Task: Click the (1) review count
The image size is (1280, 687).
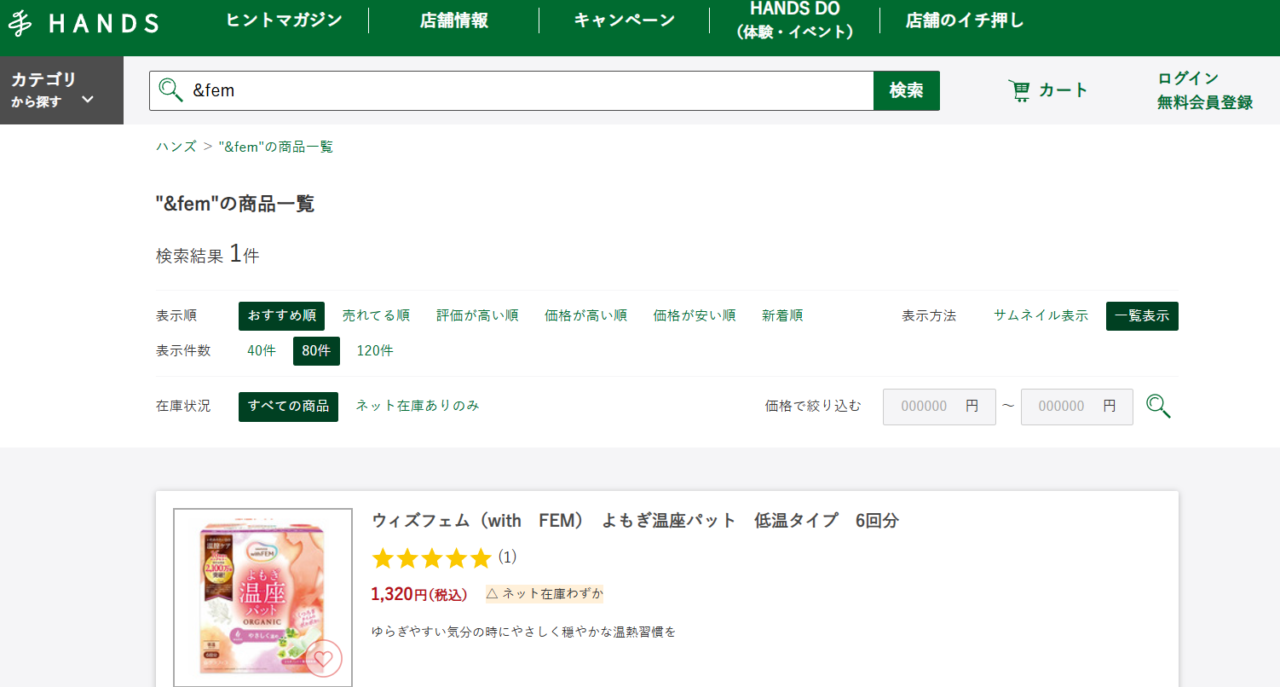Action: [x=507, y=557]
